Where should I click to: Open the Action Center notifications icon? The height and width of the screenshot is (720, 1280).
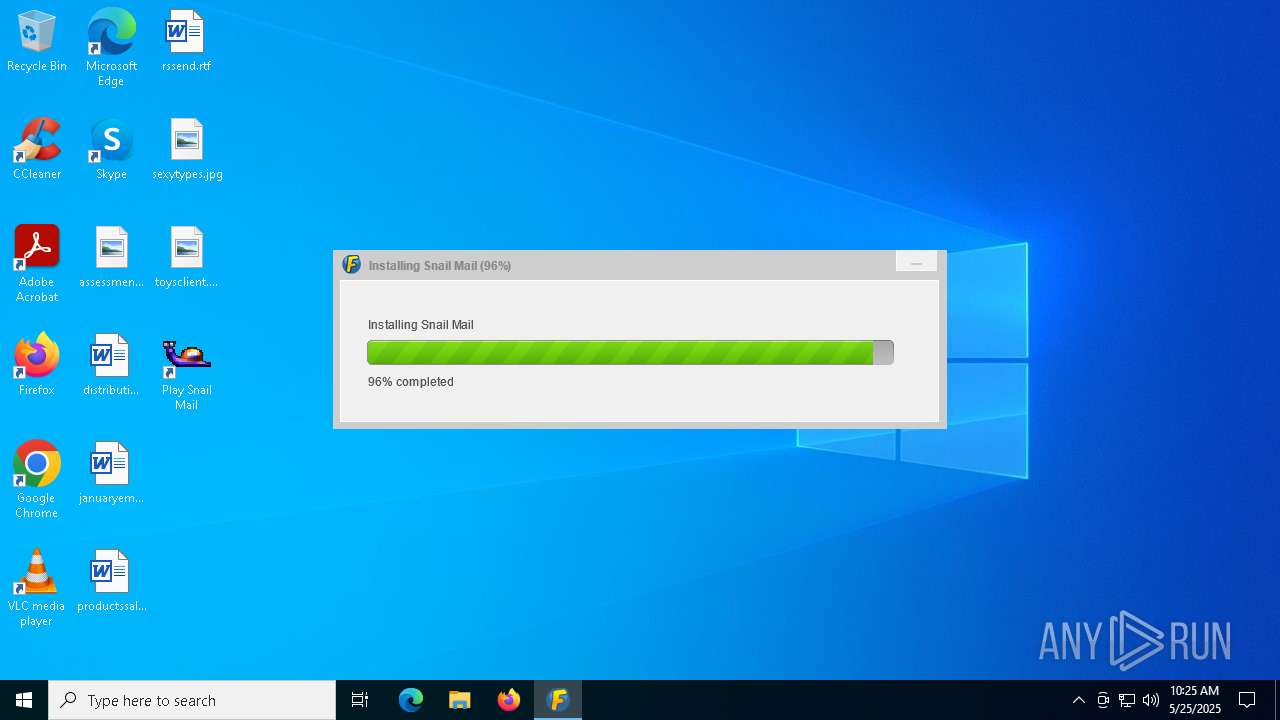pos(1247,700)
